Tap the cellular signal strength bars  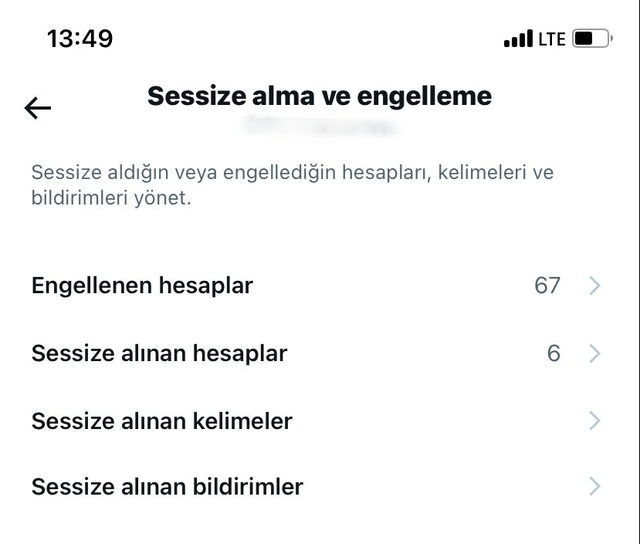point(518,40)
